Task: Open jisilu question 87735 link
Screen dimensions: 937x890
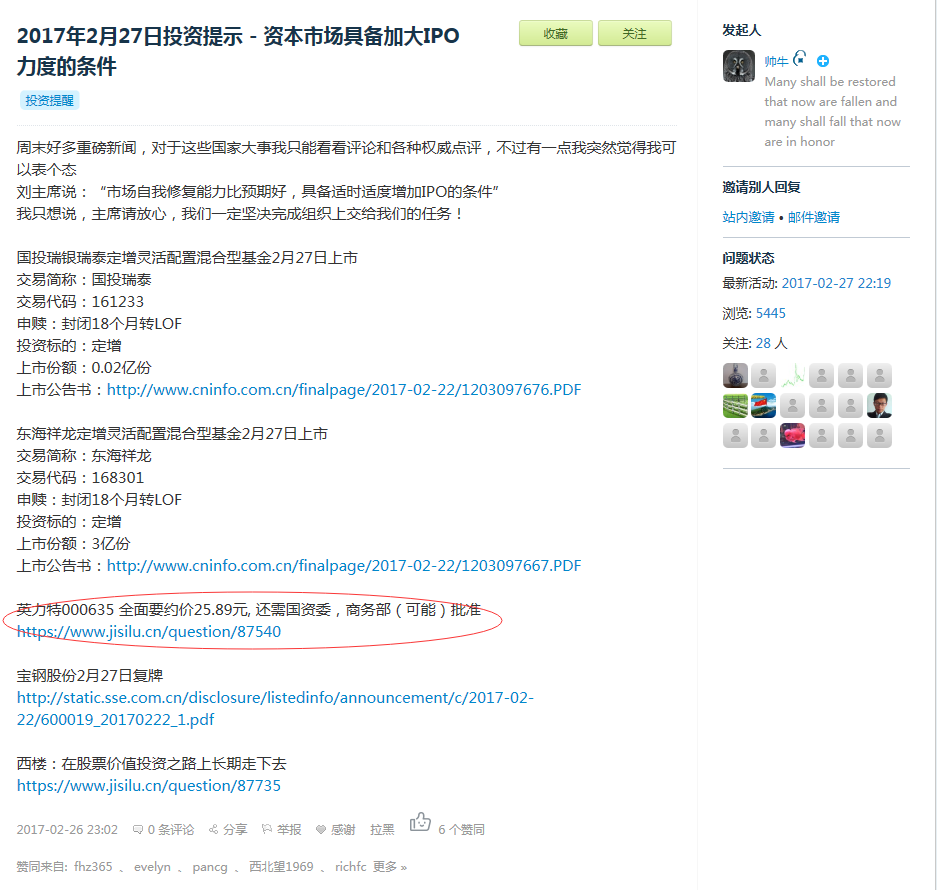Action: pyautogui.click(x=149, y=785)
